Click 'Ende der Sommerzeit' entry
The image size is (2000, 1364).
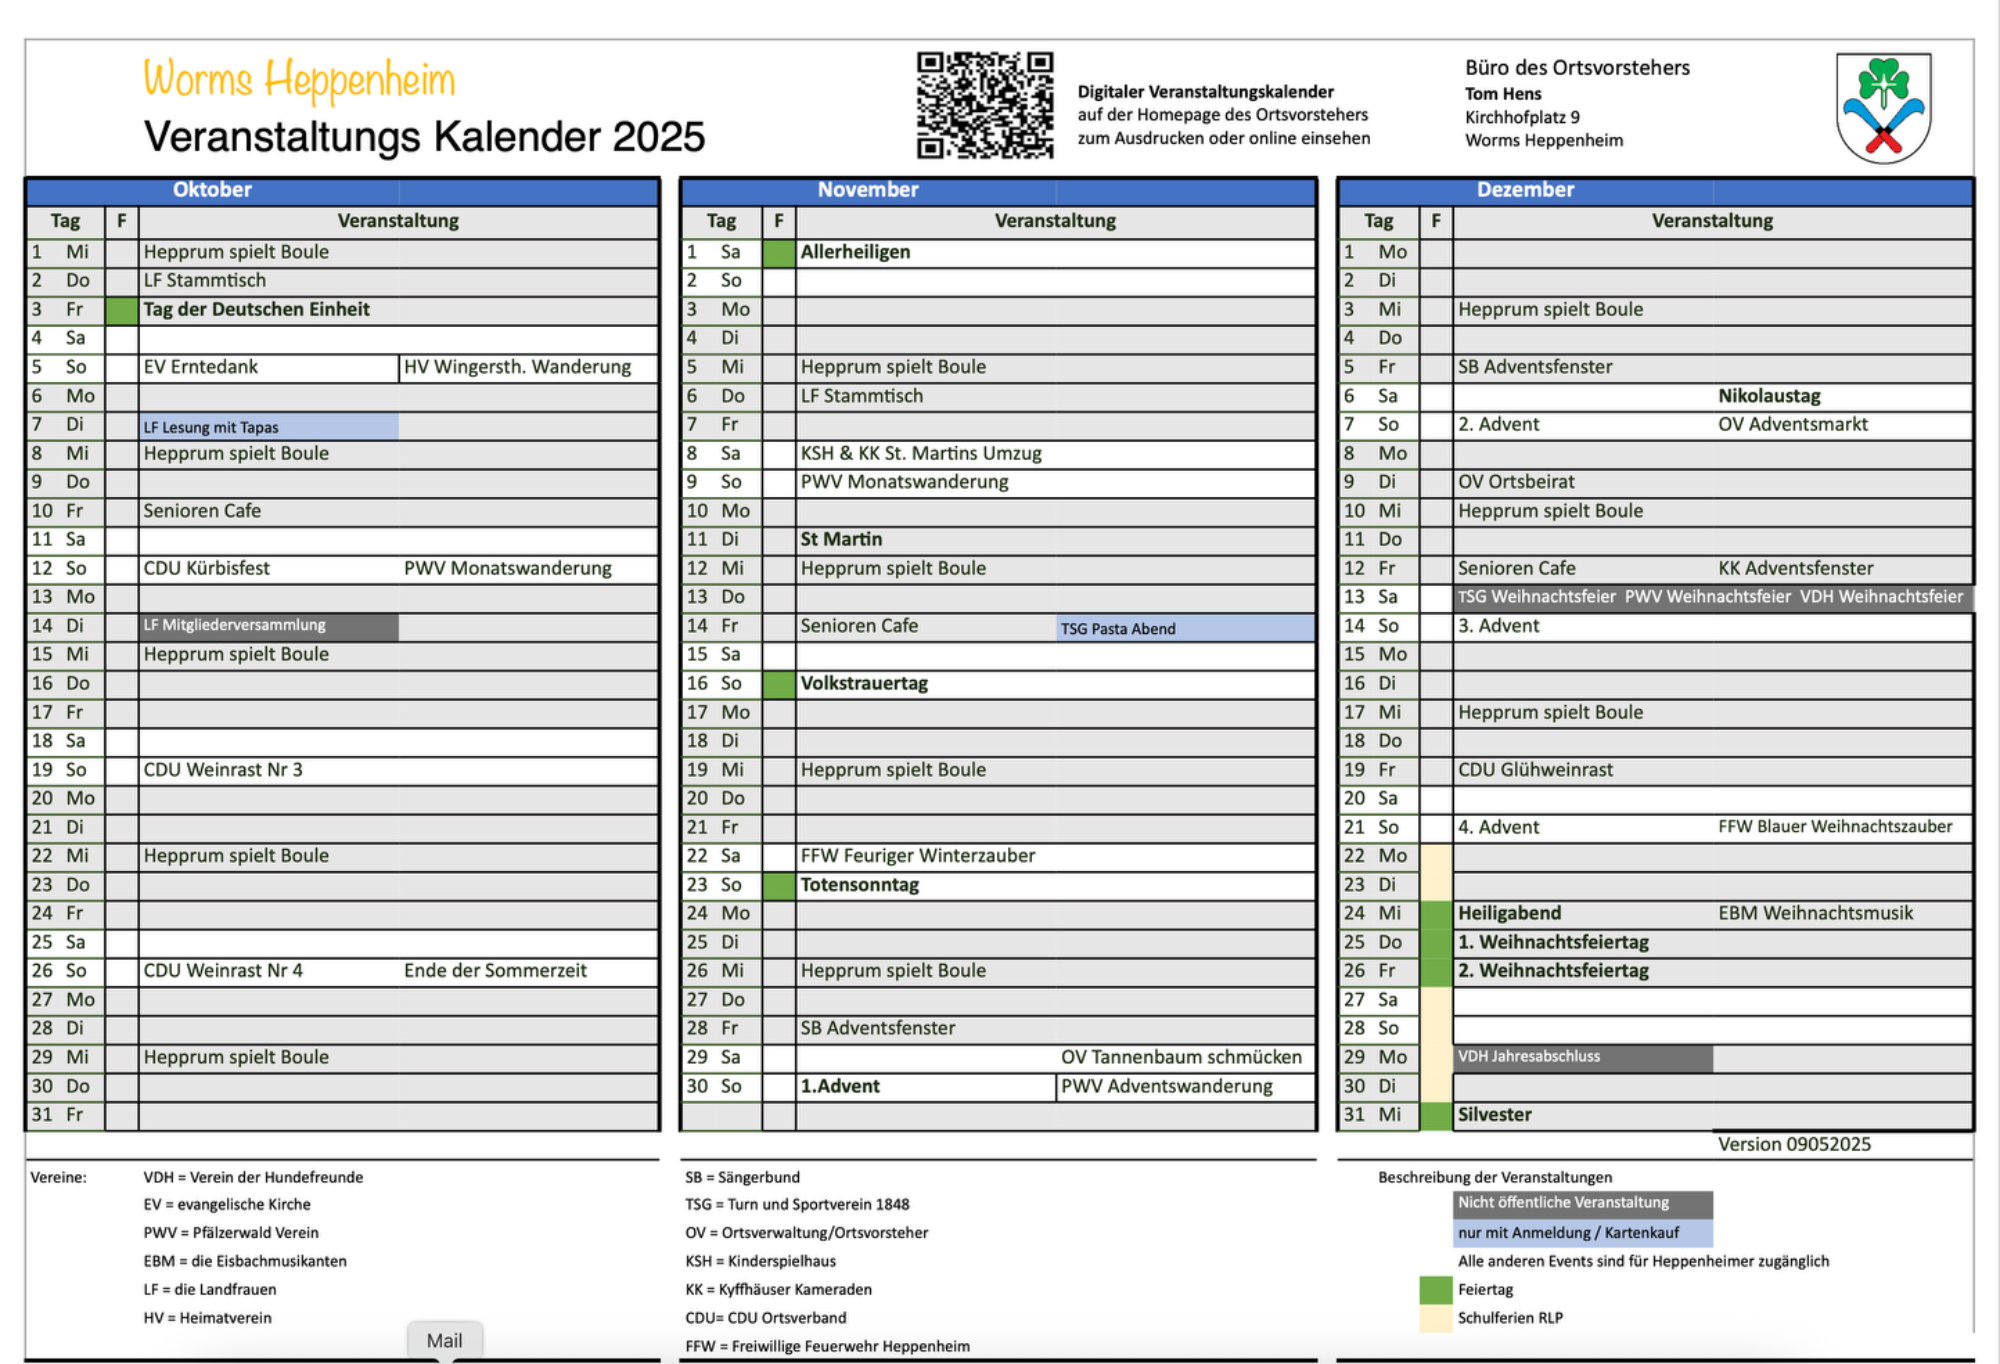(495, 971)
